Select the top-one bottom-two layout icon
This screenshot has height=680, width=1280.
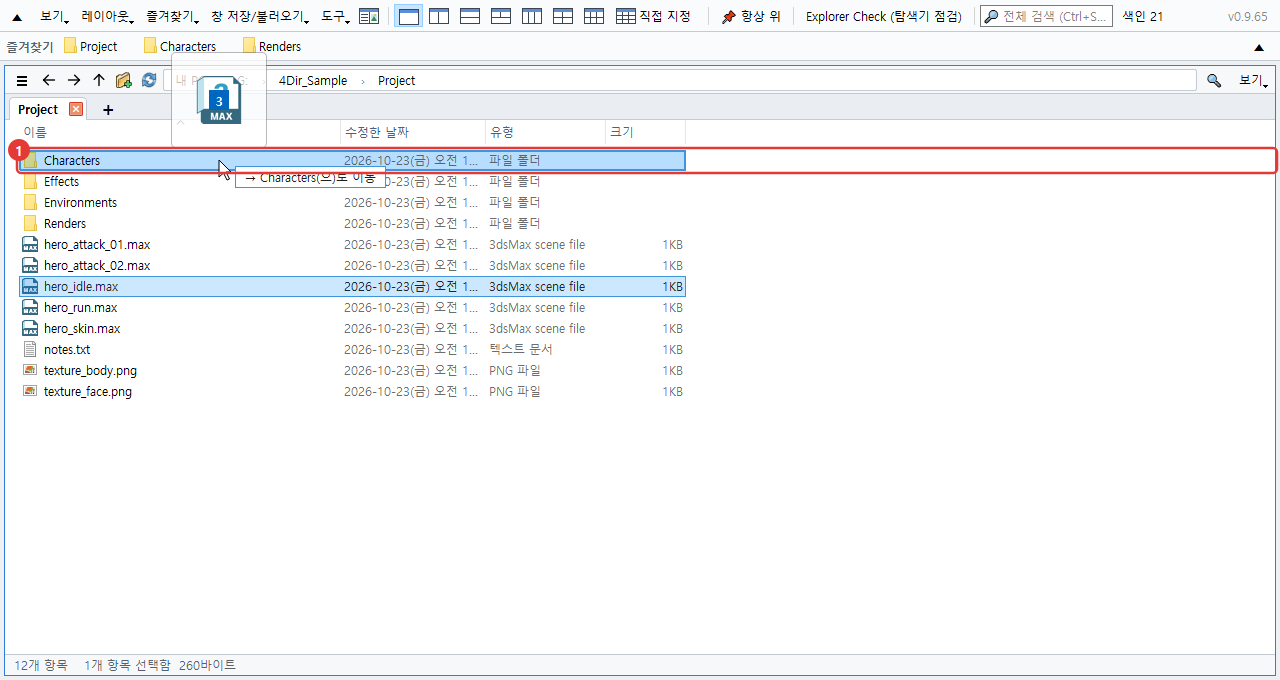click(501, 17)
